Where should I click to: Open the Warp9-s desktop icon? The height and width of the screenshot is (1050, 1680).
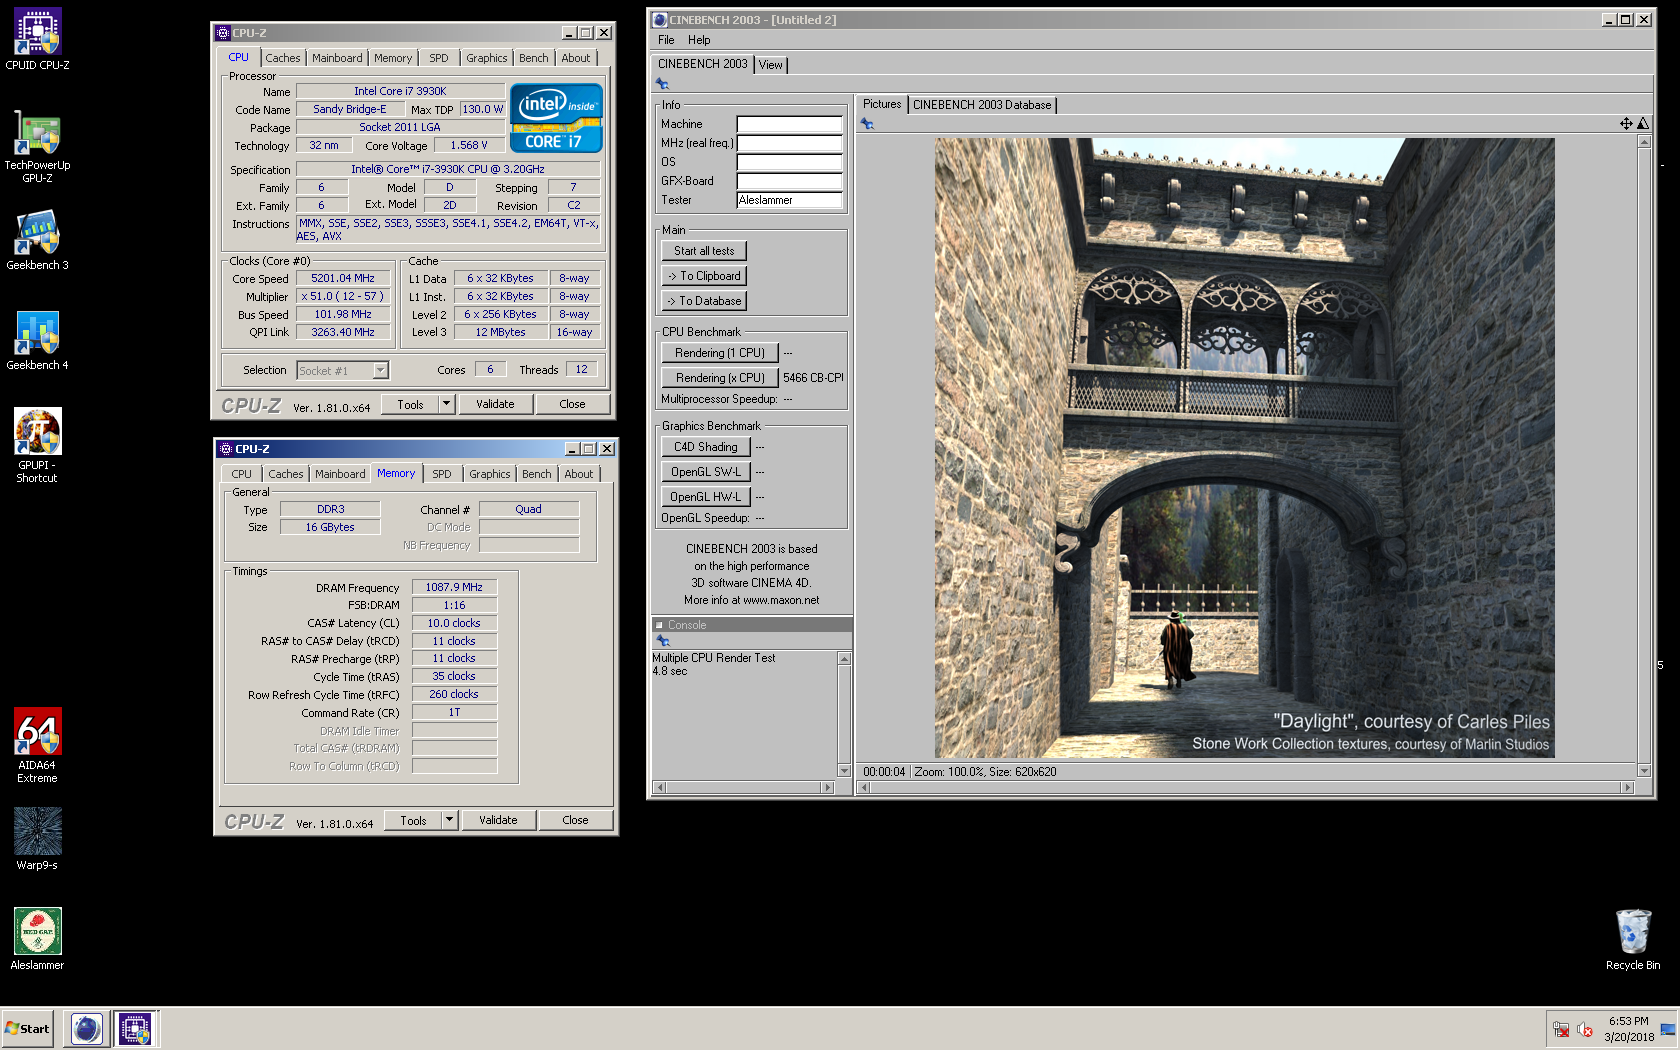pos(38,840)
